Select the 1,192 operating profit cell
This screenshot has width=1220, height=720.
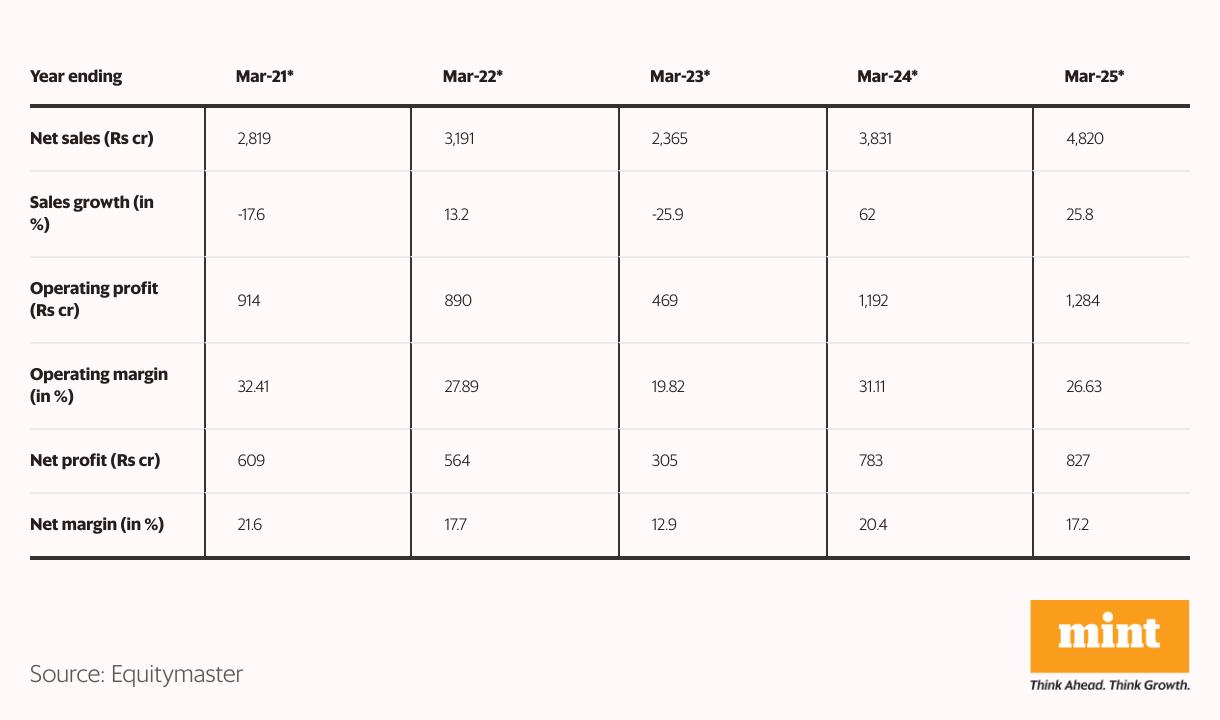(874, 300)
